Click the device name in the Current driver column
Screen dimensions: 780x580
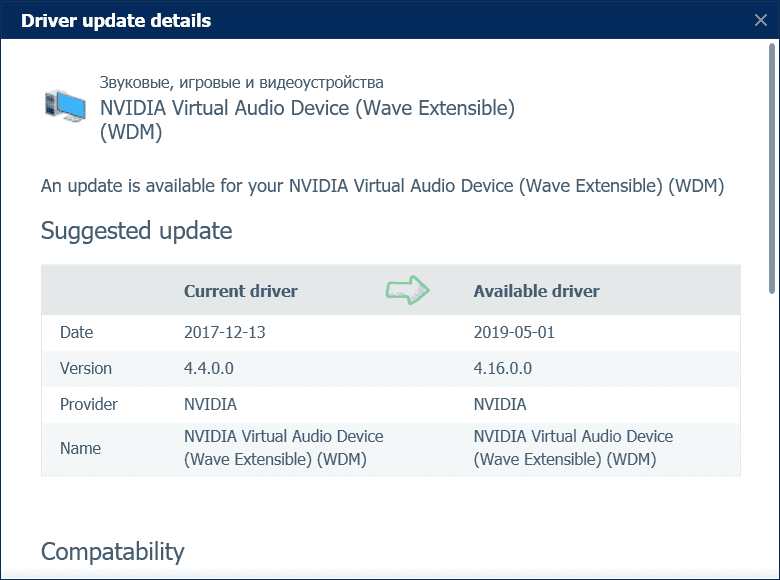[283, 448]
